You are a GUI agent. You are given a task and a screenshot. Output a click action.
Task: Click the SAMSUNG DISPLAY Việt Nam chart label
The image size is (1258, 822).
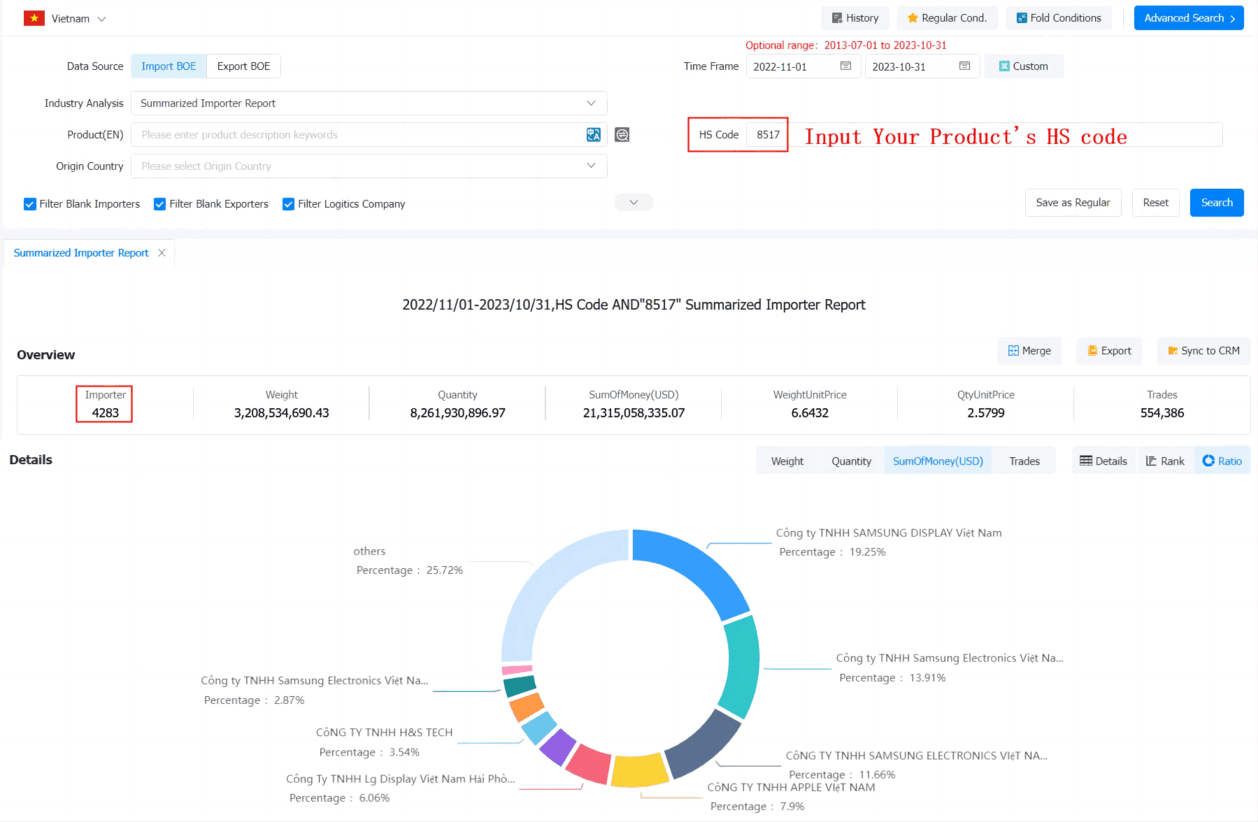[x=889, y=533]
